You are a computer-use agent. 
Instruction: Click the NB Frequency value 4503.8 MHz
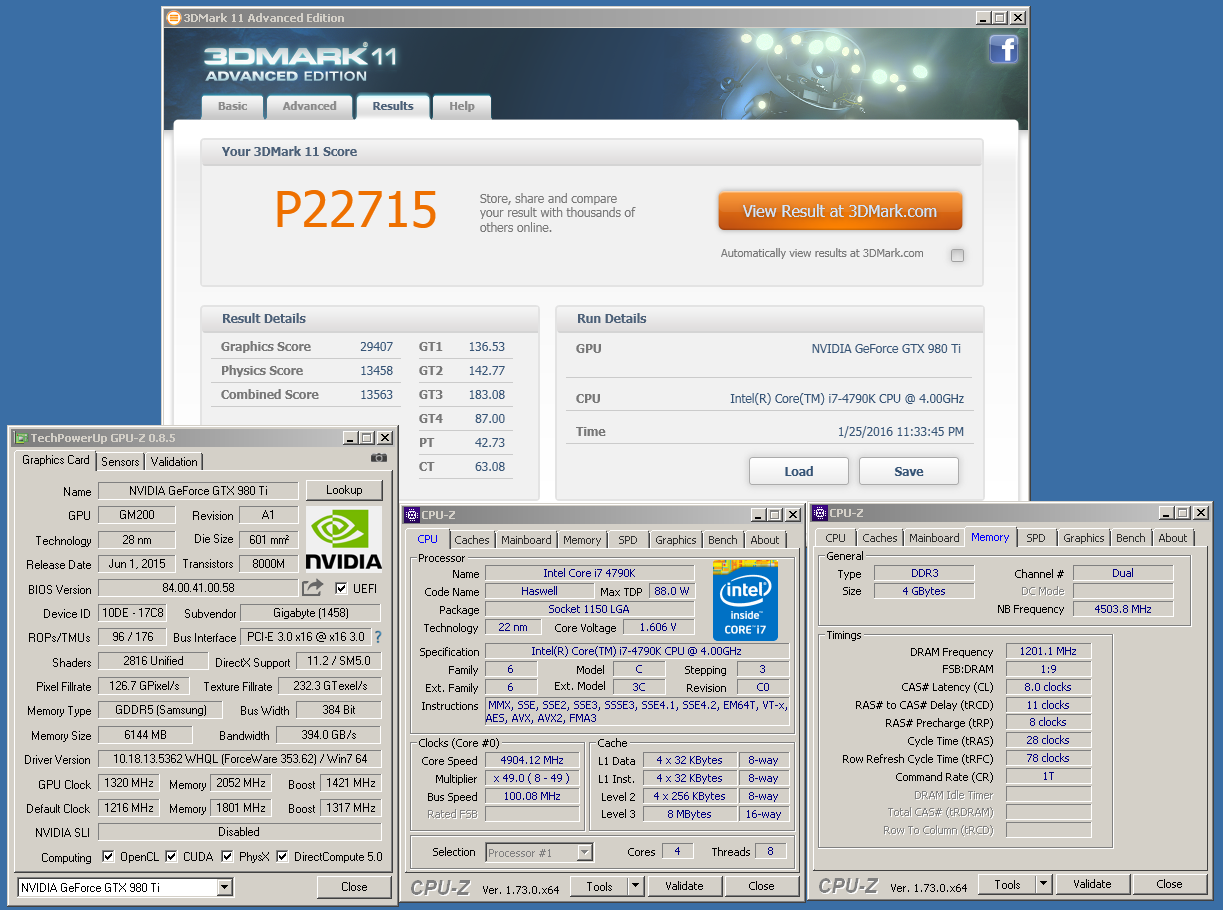pyautogui.click(x=1123, y=608)
